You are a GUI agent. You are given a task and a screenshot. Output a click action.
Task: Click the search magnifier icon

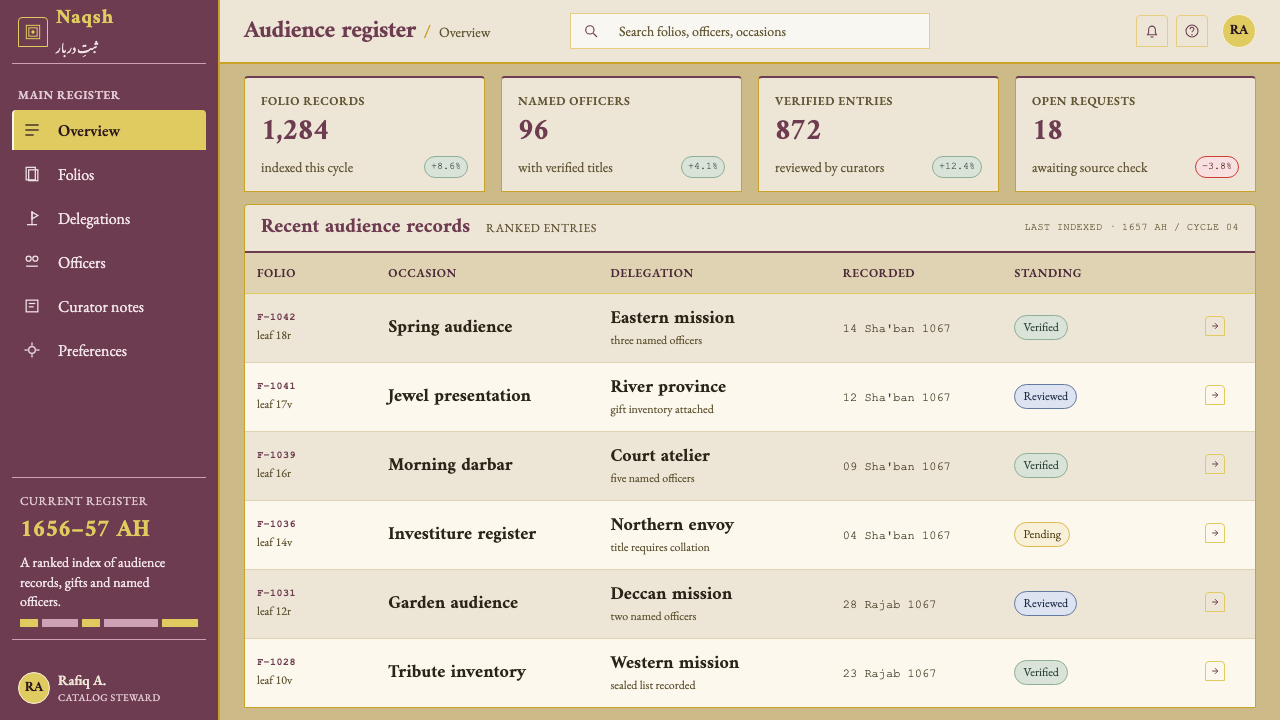tap(591, 31)
